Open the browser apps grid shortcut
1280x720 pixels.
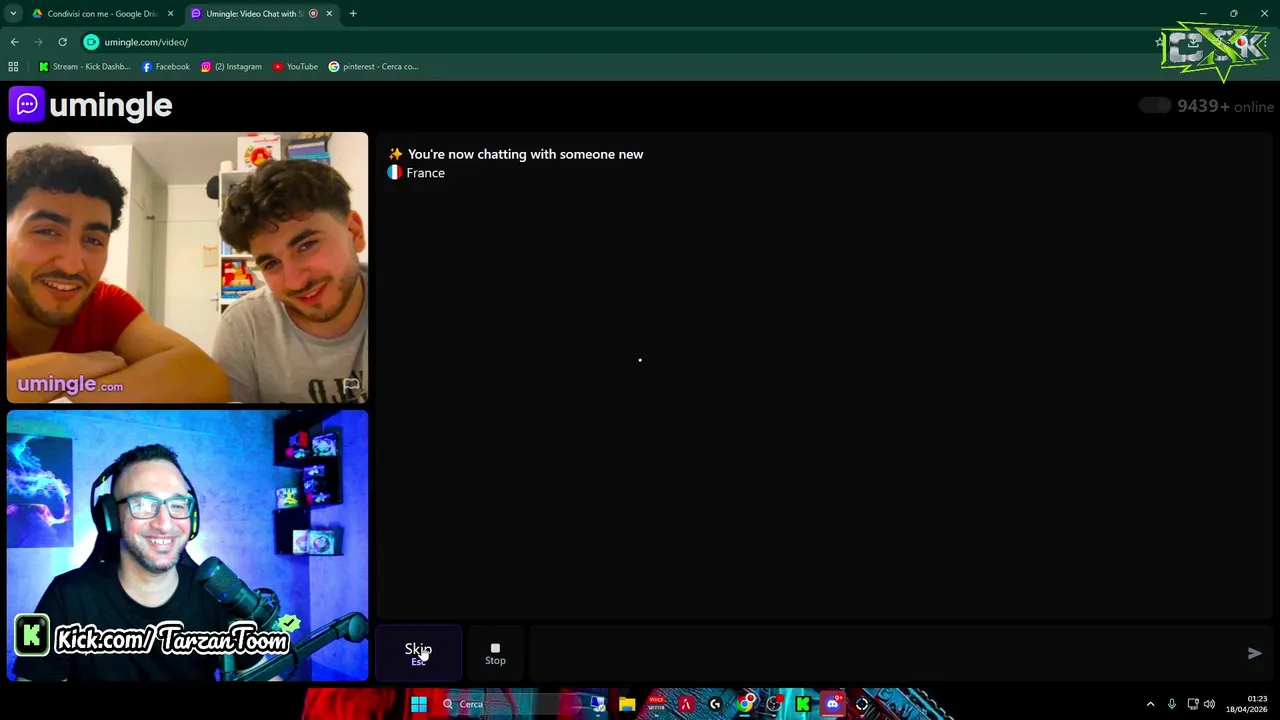coord(13,67)
